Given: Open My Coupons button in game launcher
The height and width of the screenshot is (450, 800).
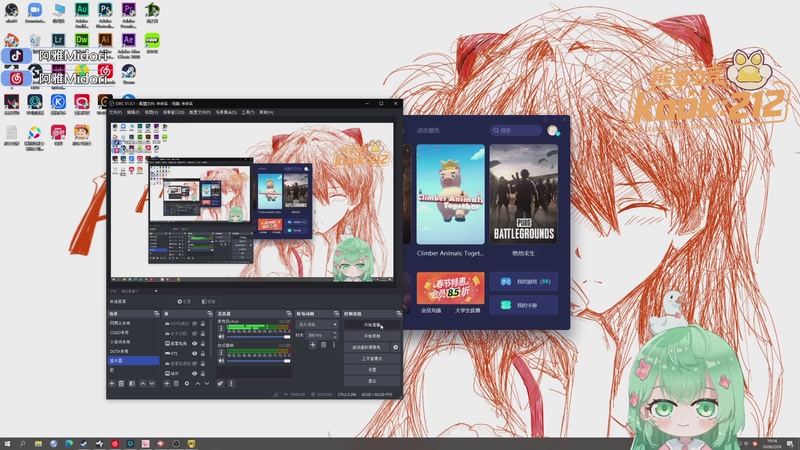Looking at the screenshot, I should click(523, 305).
